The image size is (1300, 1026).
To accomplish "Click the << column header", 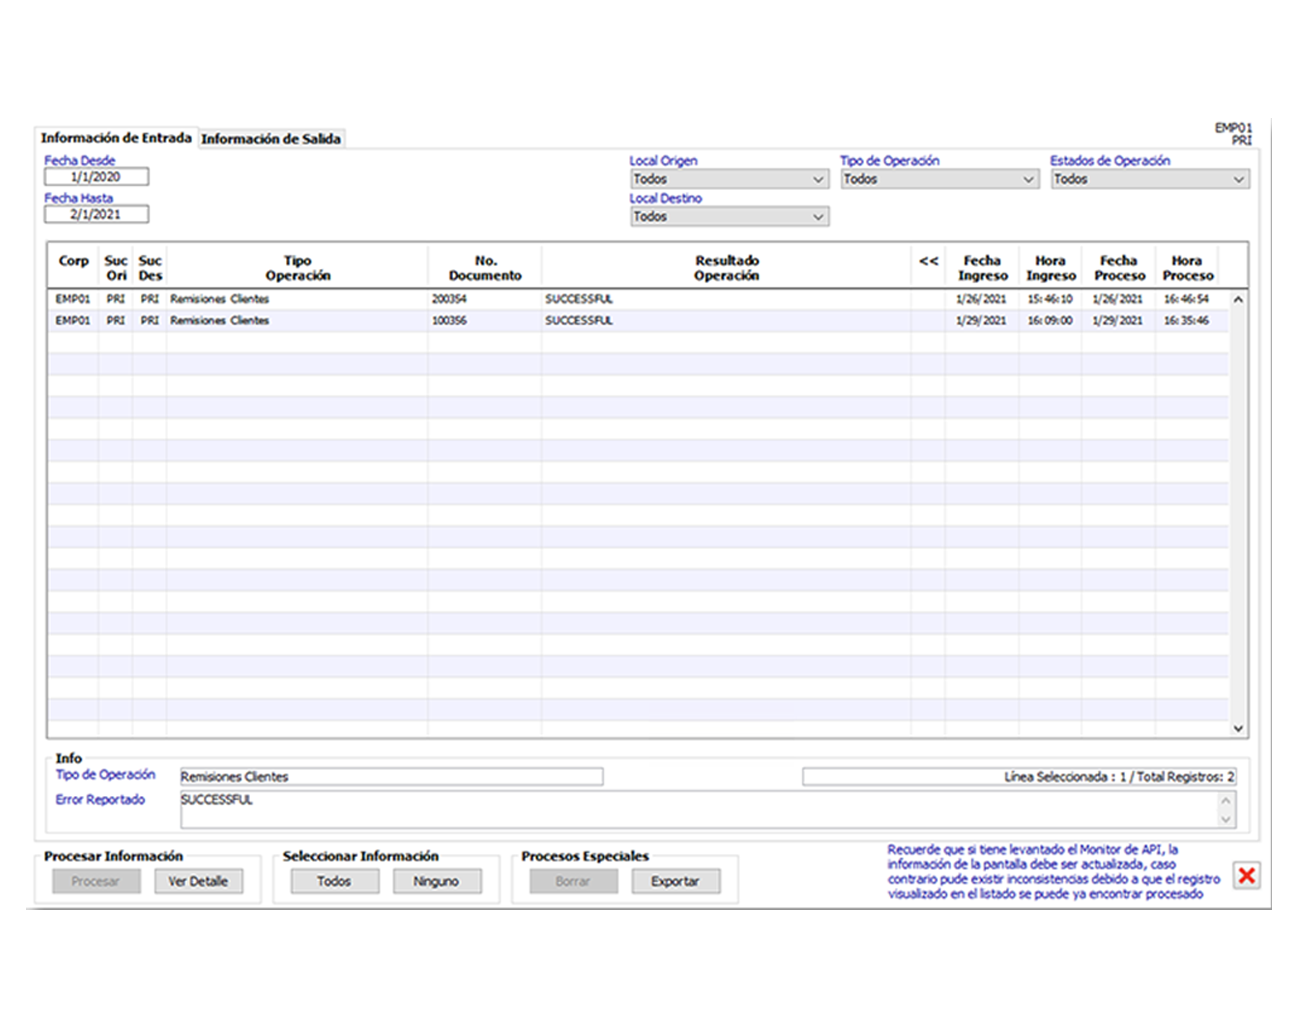I will coord(928,262).
